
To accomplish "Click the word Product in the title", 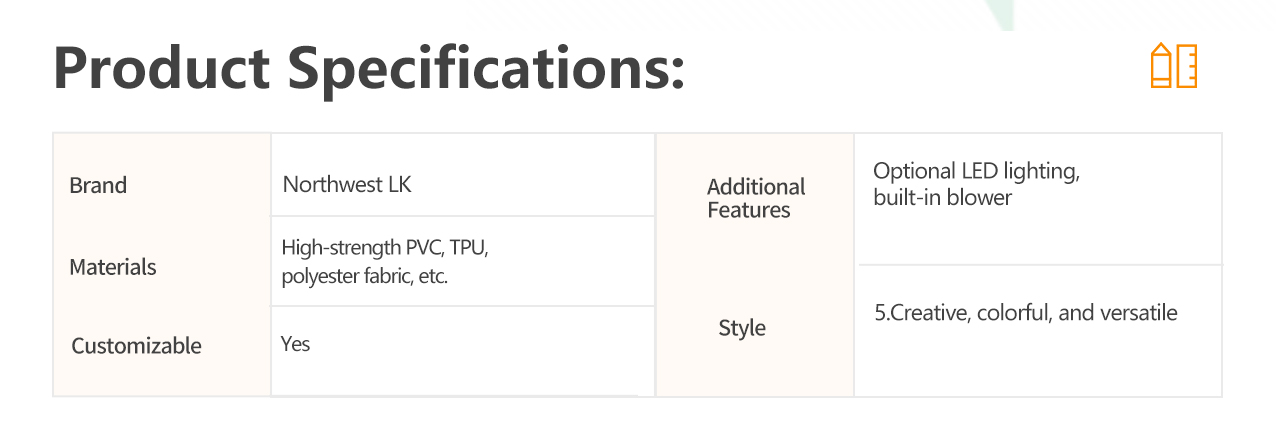I will pyautogui.click(x=161, y=69).
